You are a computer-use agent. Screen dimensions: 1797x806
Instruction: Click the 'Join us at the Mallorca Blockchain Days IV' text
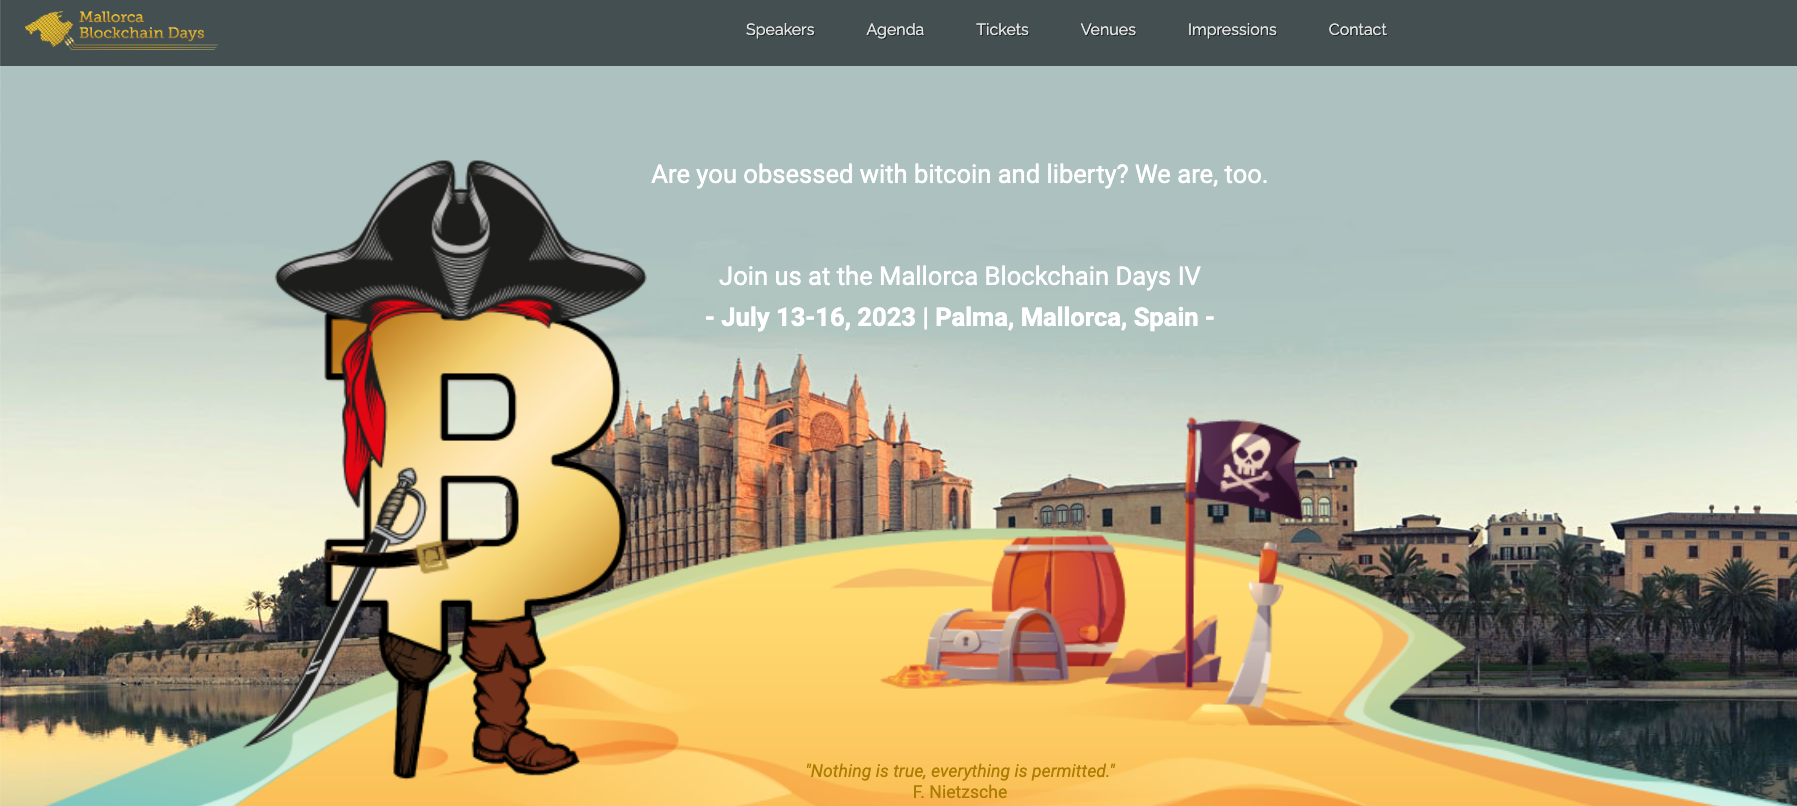[959, 276]
